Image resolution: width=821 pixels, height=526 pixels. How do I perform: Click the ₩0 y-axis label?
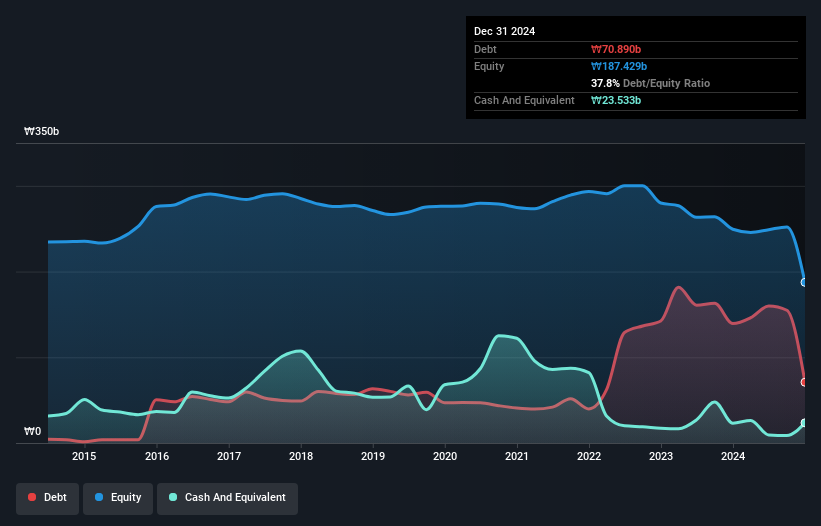[32, 431]
